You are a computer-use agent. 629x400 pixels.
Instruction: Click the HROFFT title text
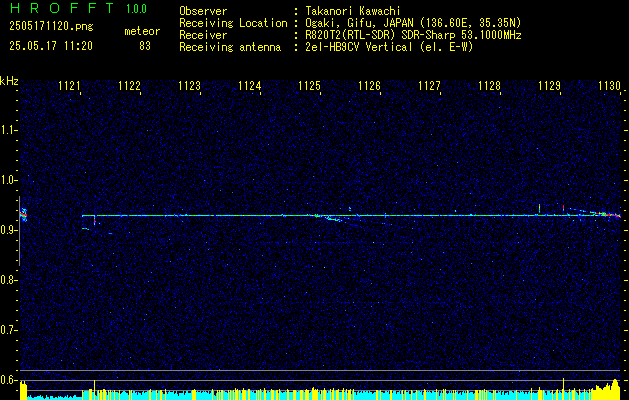coord(61,8)
